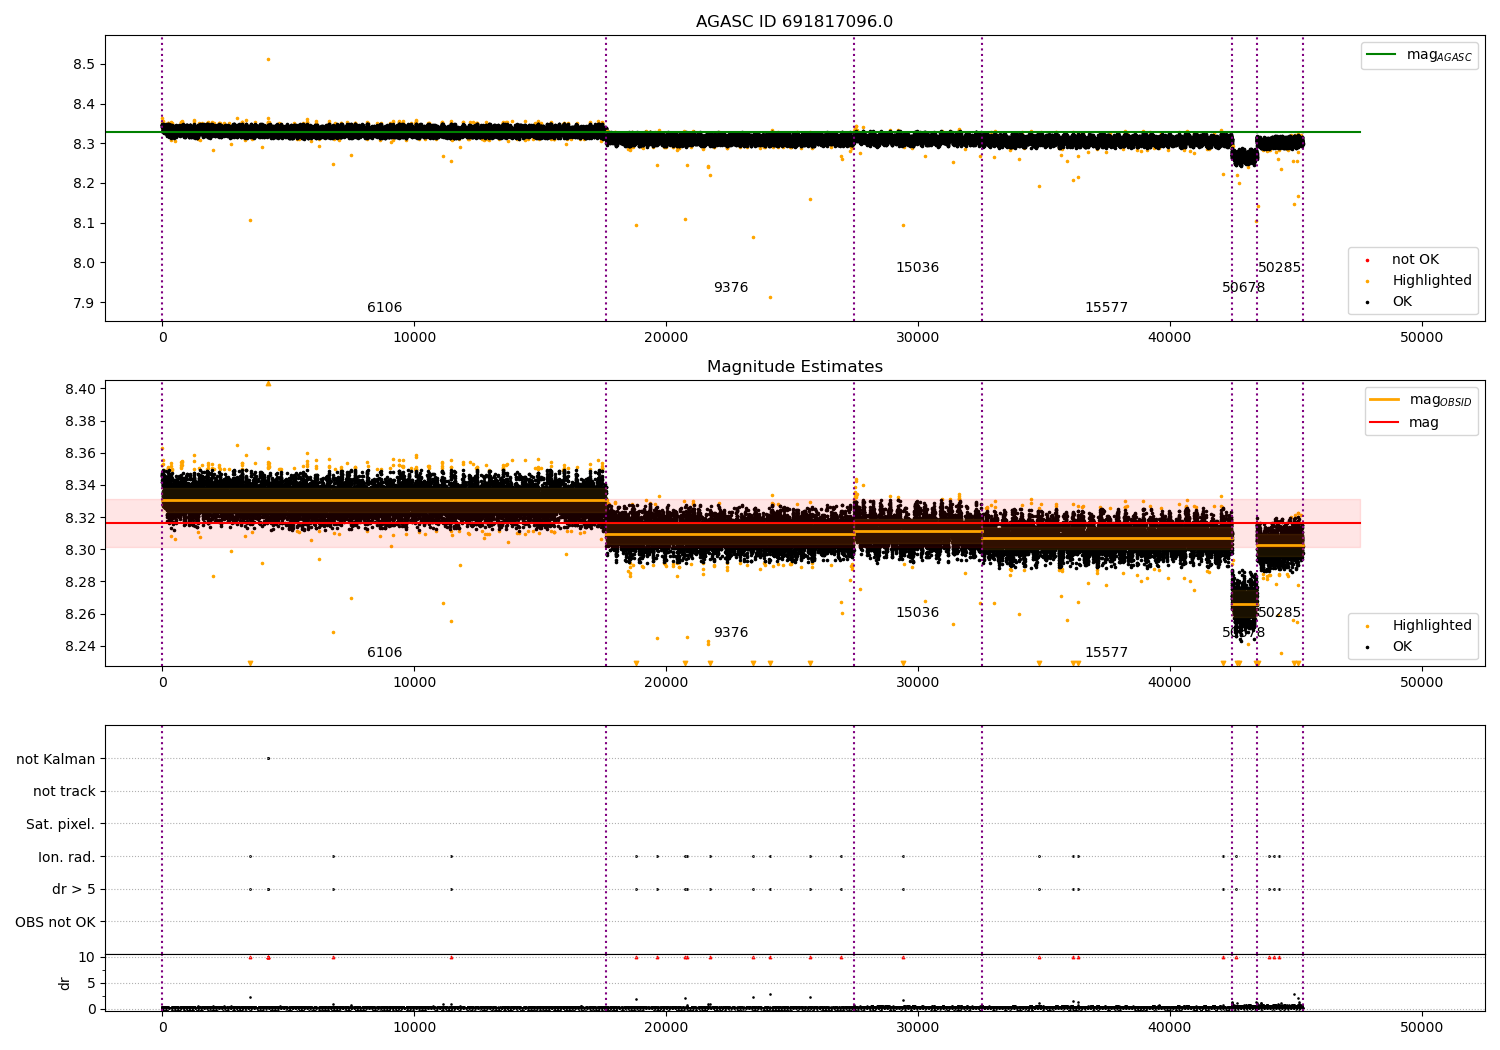The image size is (1500, 1050).
Task: Click the "not track" row label
Action: pos(64,791)
